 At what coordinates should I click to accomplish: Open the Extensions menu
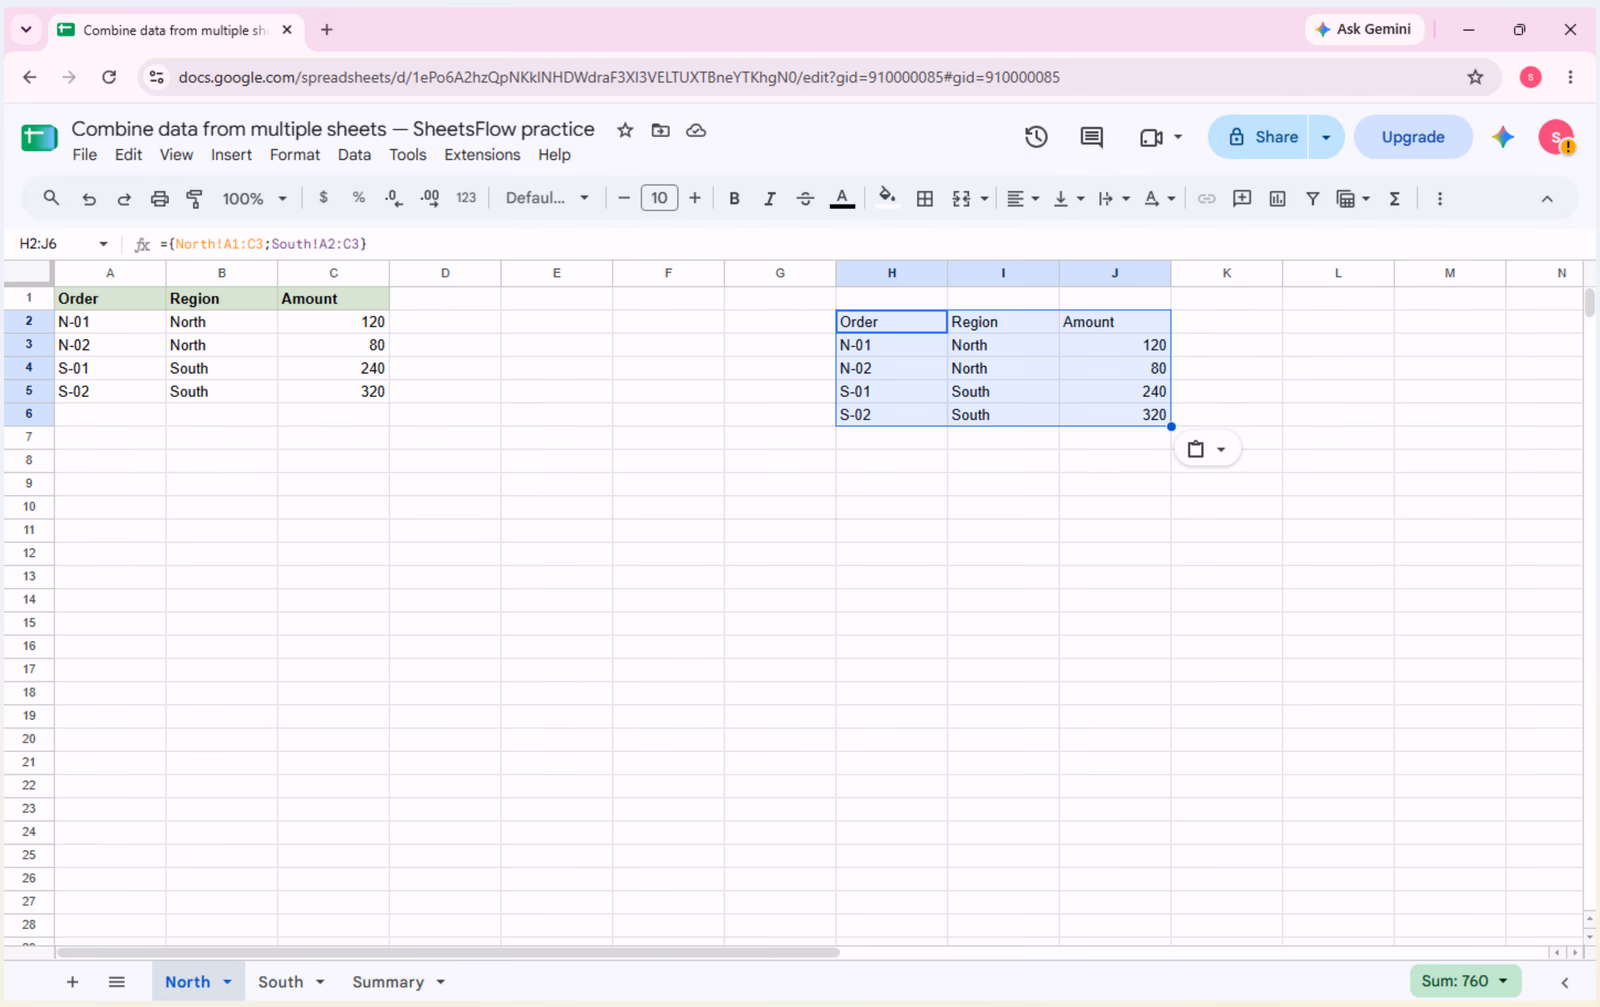pos(482,155)
